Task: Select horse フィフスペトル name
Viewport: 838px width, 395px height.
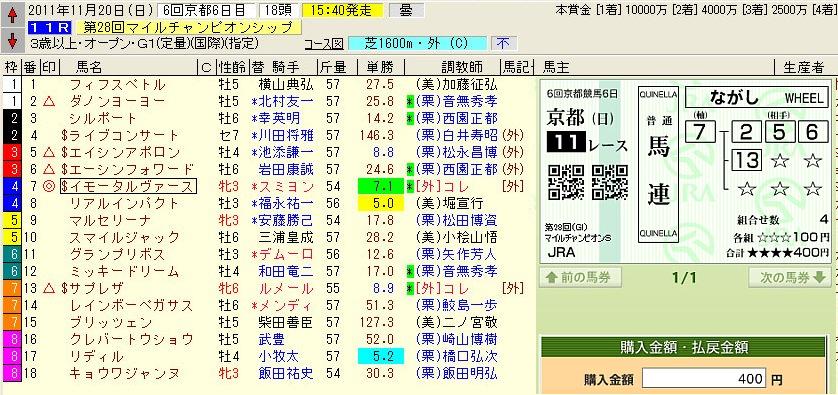Action: click(118, 84)
